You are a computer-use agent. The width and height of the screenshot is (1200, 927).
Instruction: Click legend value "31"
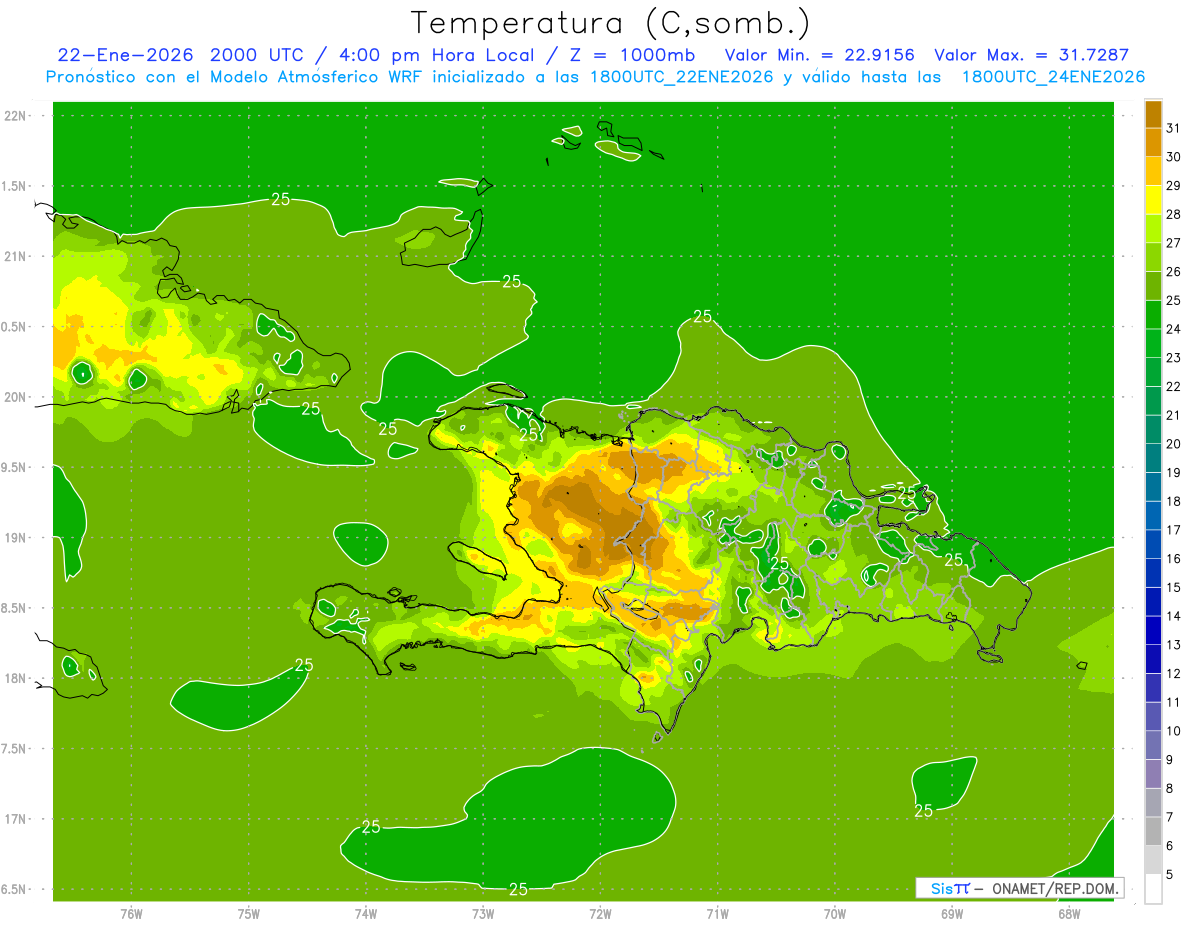(1174, 128)
